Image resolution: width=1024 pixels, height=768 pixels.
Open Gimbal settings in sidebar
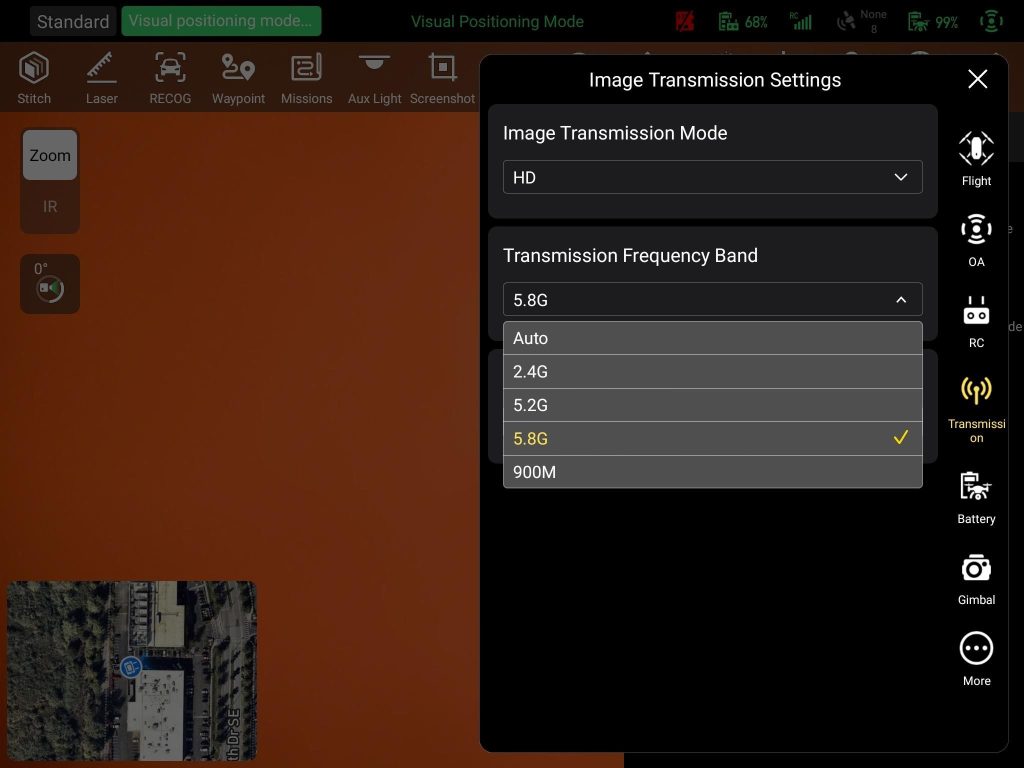(x=976, y=579)
